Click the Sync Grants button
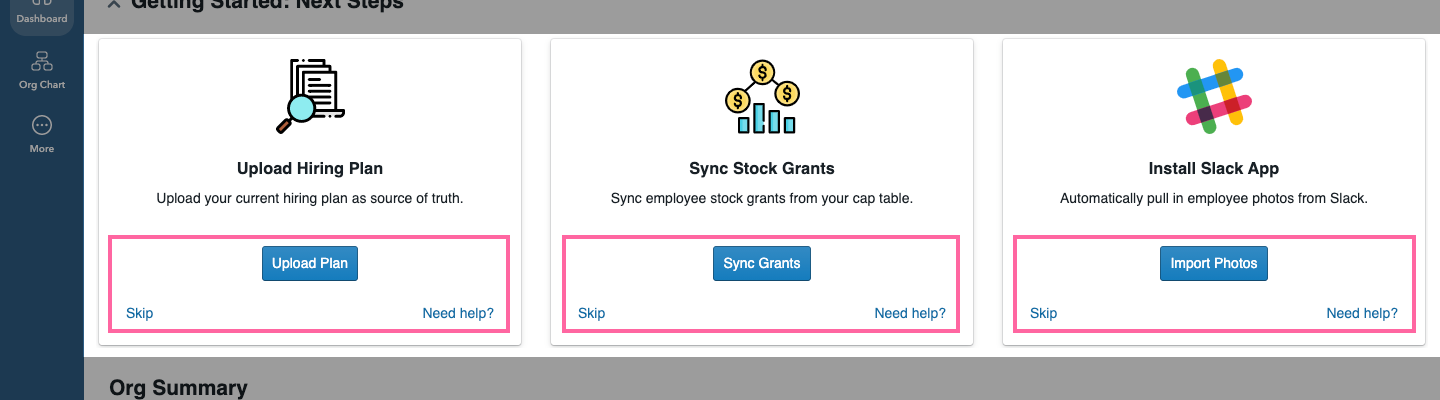The height and width of the screenshot is (400, 1440). pos(762,264)
